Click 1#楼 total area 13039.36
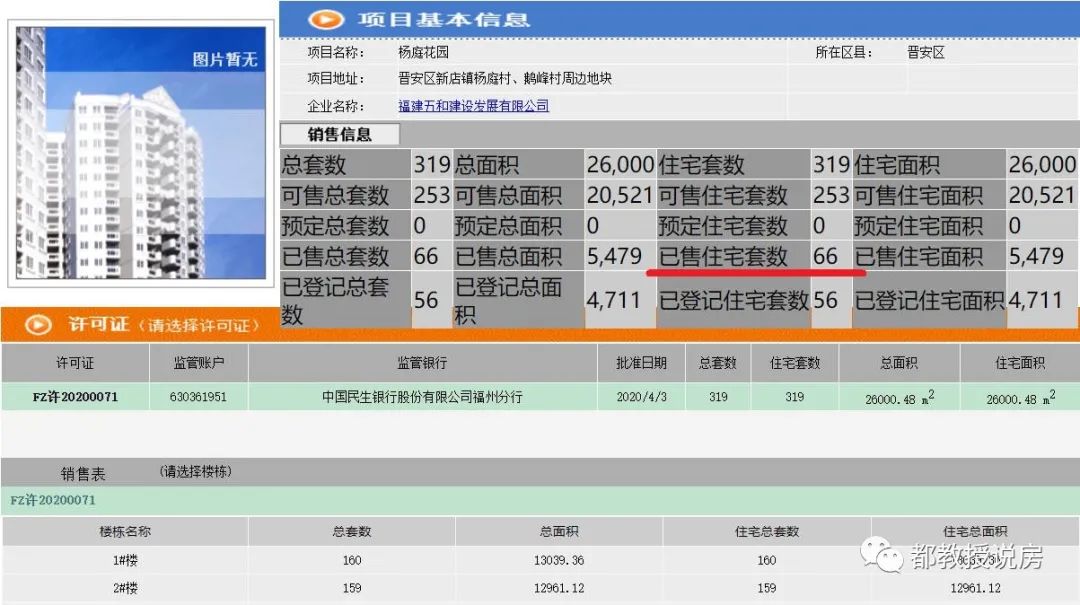1080x605 pixels. point(559,560)
